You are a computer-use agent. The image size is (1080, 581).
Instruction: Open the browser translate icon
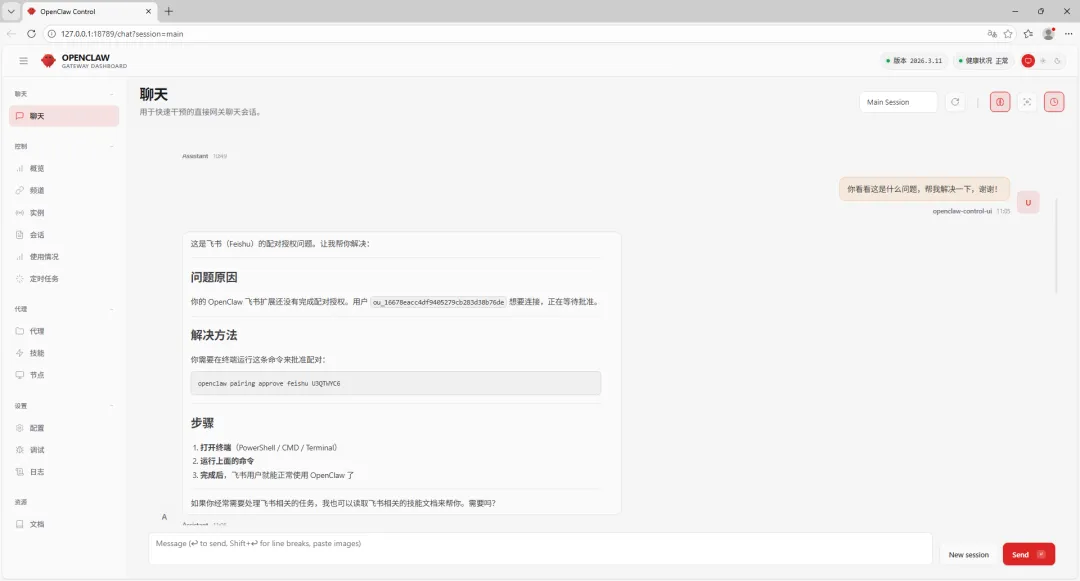(x=992, y=34)
